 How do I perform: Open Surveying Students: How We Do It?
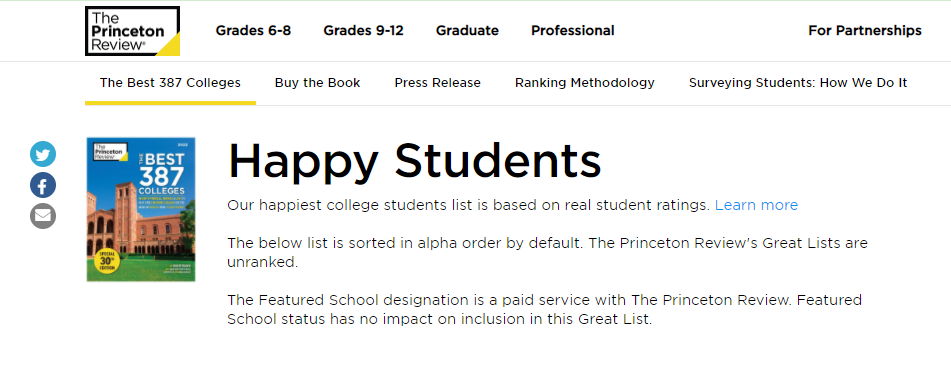coord(798,83)
